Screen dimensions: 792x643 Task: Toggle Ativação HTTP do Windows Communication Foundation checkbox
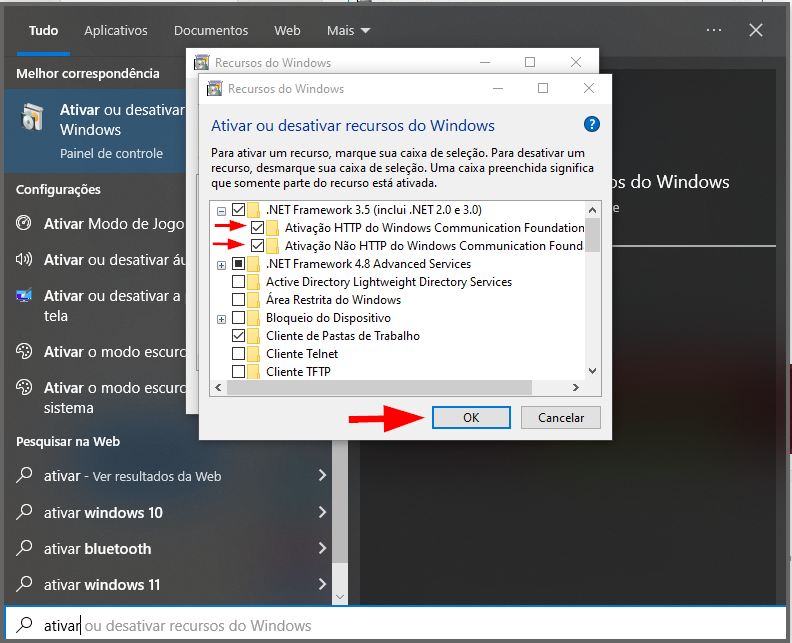(257, 228)
